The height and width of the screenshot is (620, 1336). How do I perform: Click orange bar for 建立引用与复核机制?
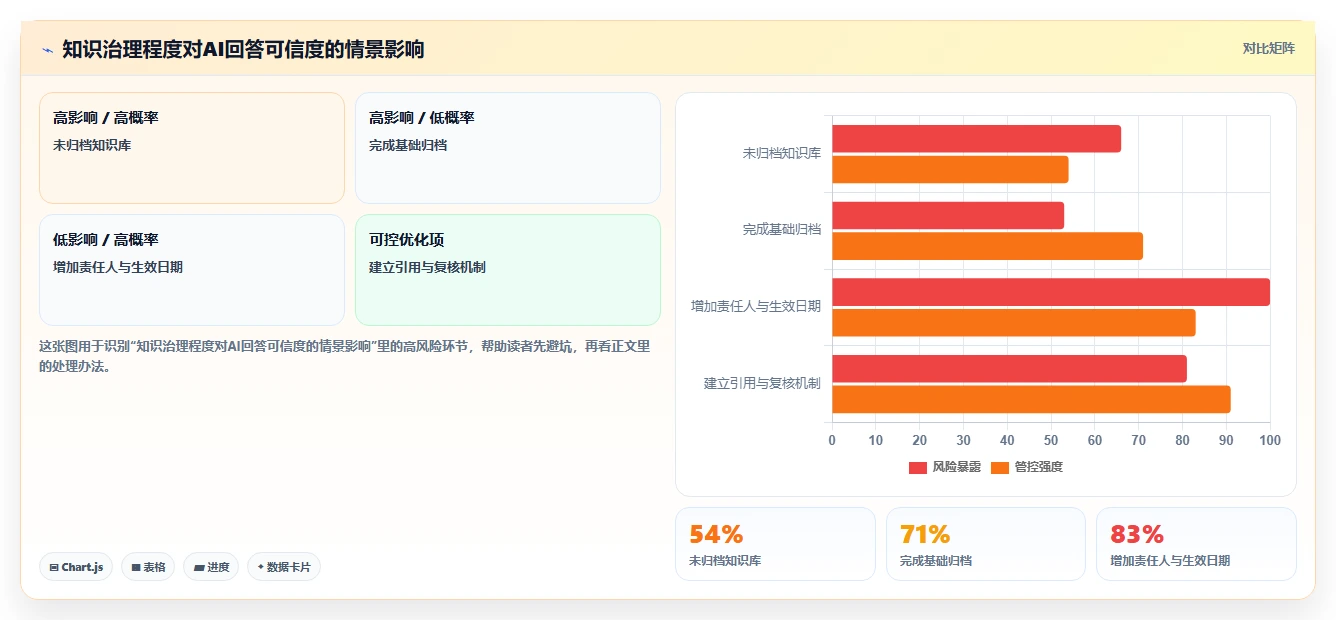coord(1031,399)
